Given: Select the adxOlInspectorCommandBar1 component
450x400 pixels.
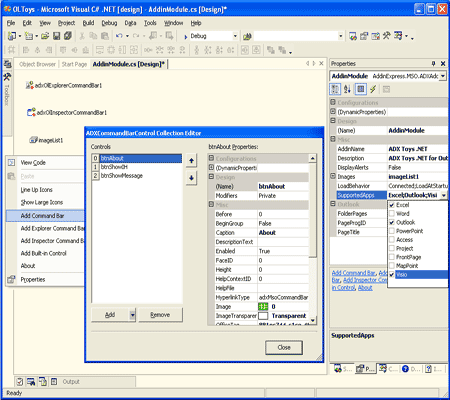Looking at the screenshot, I should [67, 112].
